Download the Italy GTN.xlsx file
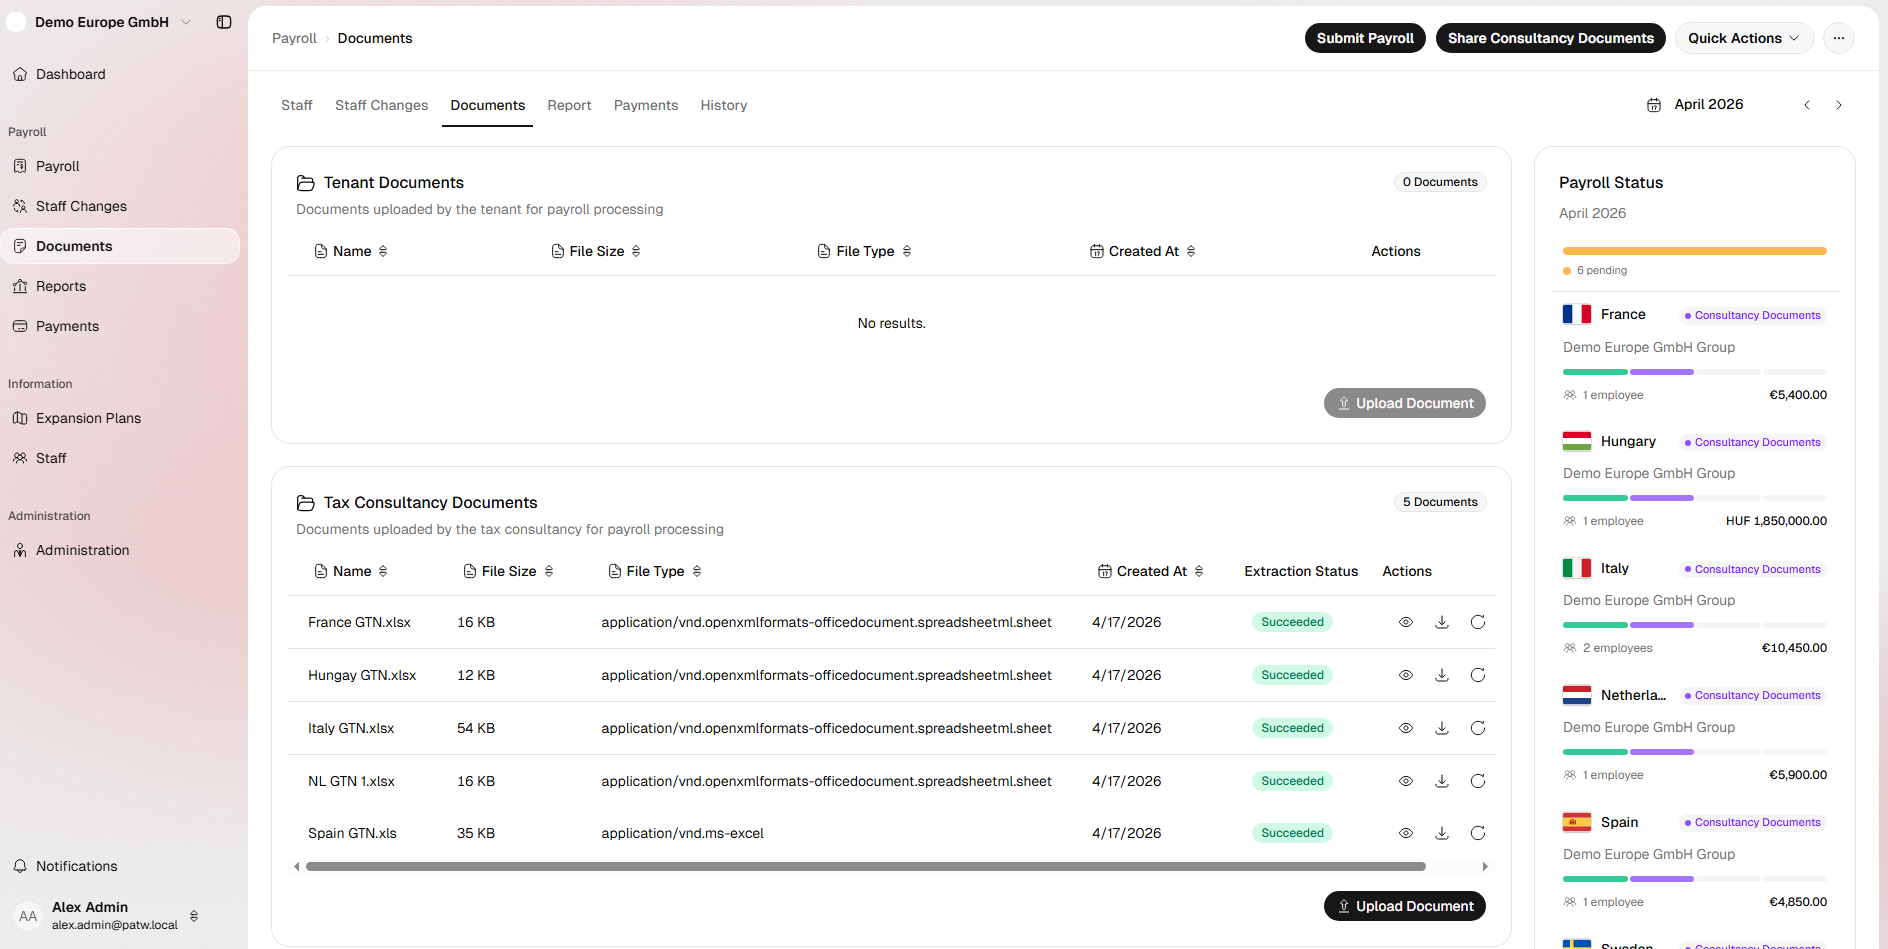This screenshot has height=949, width=1888. 1442,728
